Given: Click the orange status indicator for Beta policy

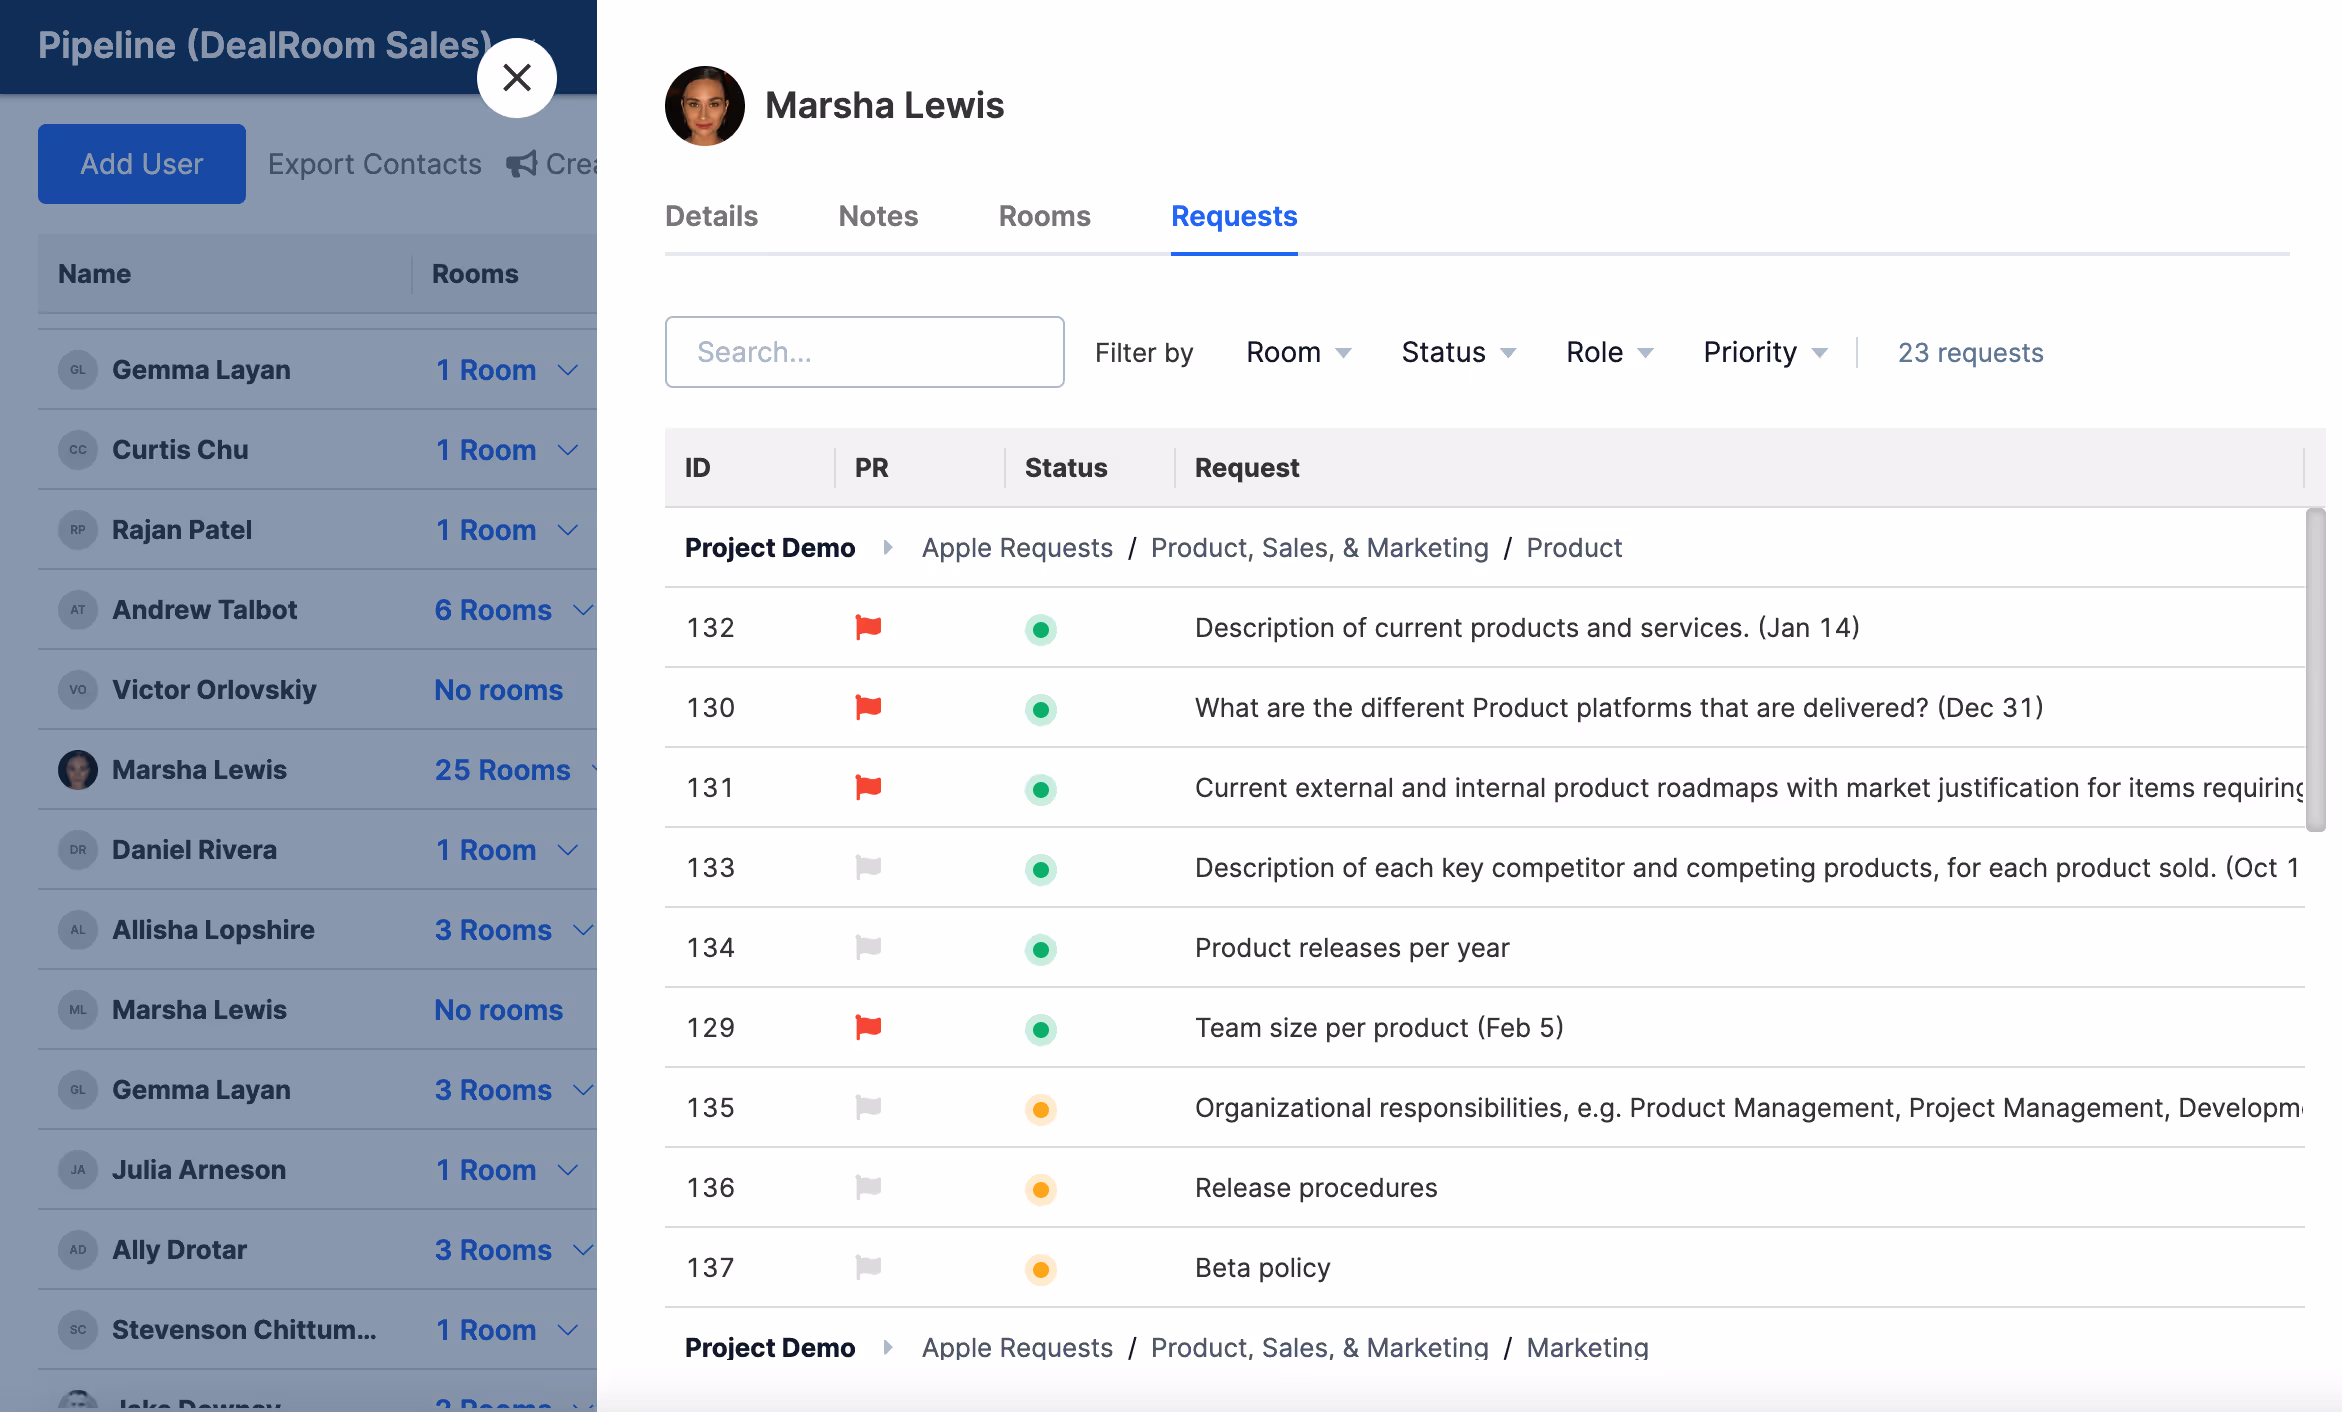Looking at the screenshot, I should (x=1040, y=1270).
